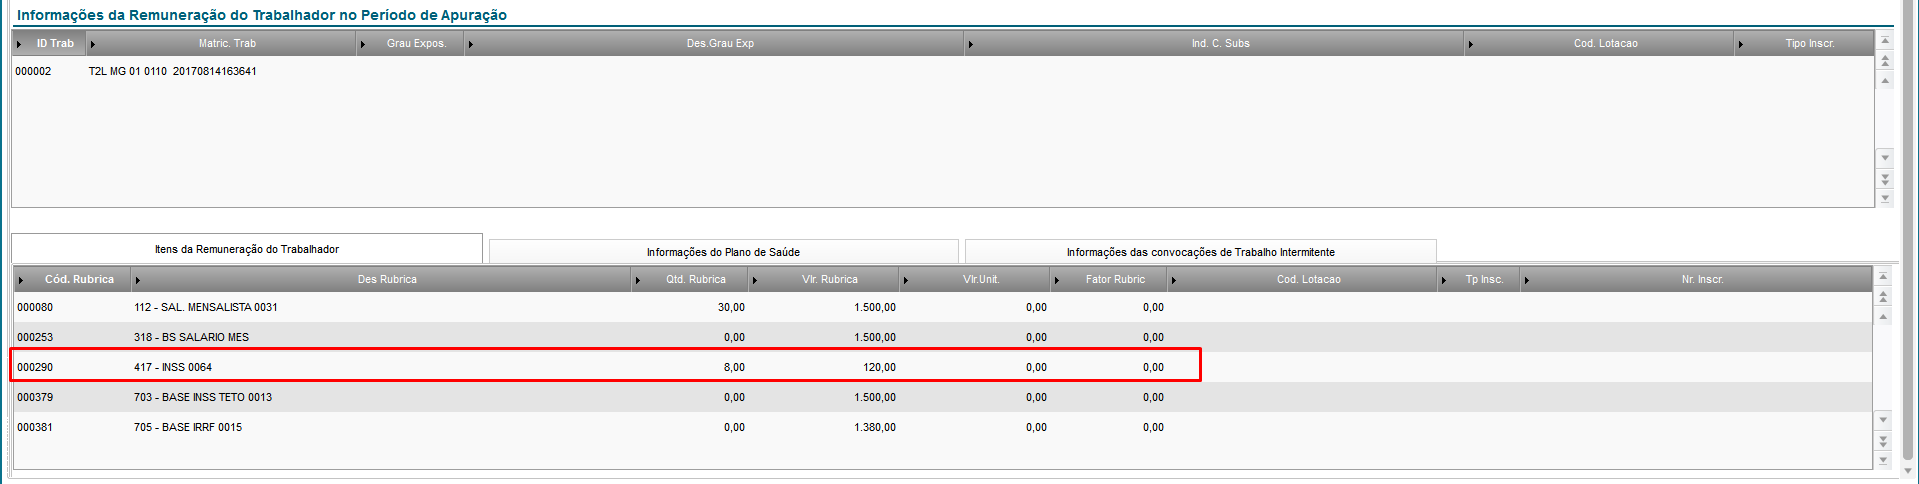Click quantity 8,00 in INSS row
The width and height of the screenshot is (1919, 484).
pos(734,367)
